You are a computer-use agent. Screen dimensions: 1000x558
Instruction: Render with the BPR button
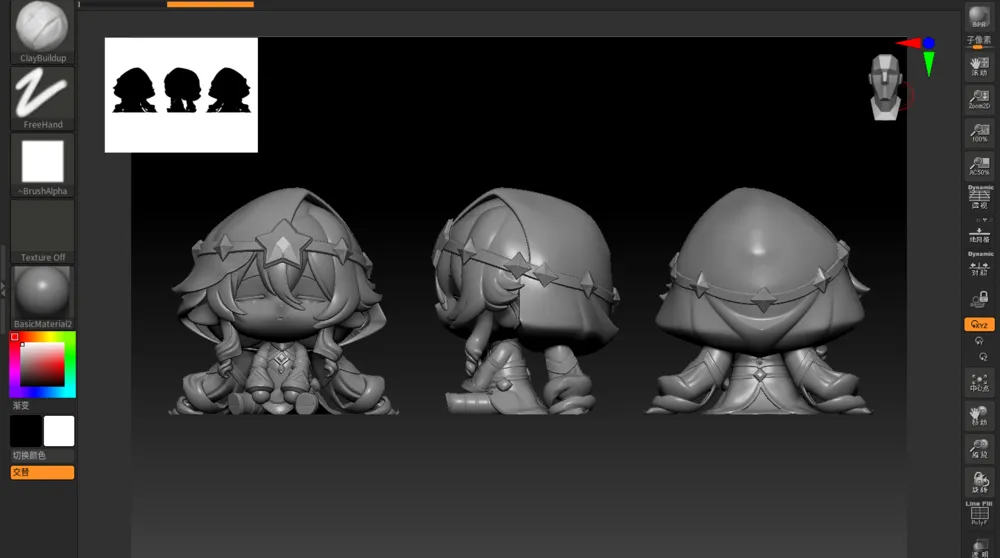tap(979, 17)
